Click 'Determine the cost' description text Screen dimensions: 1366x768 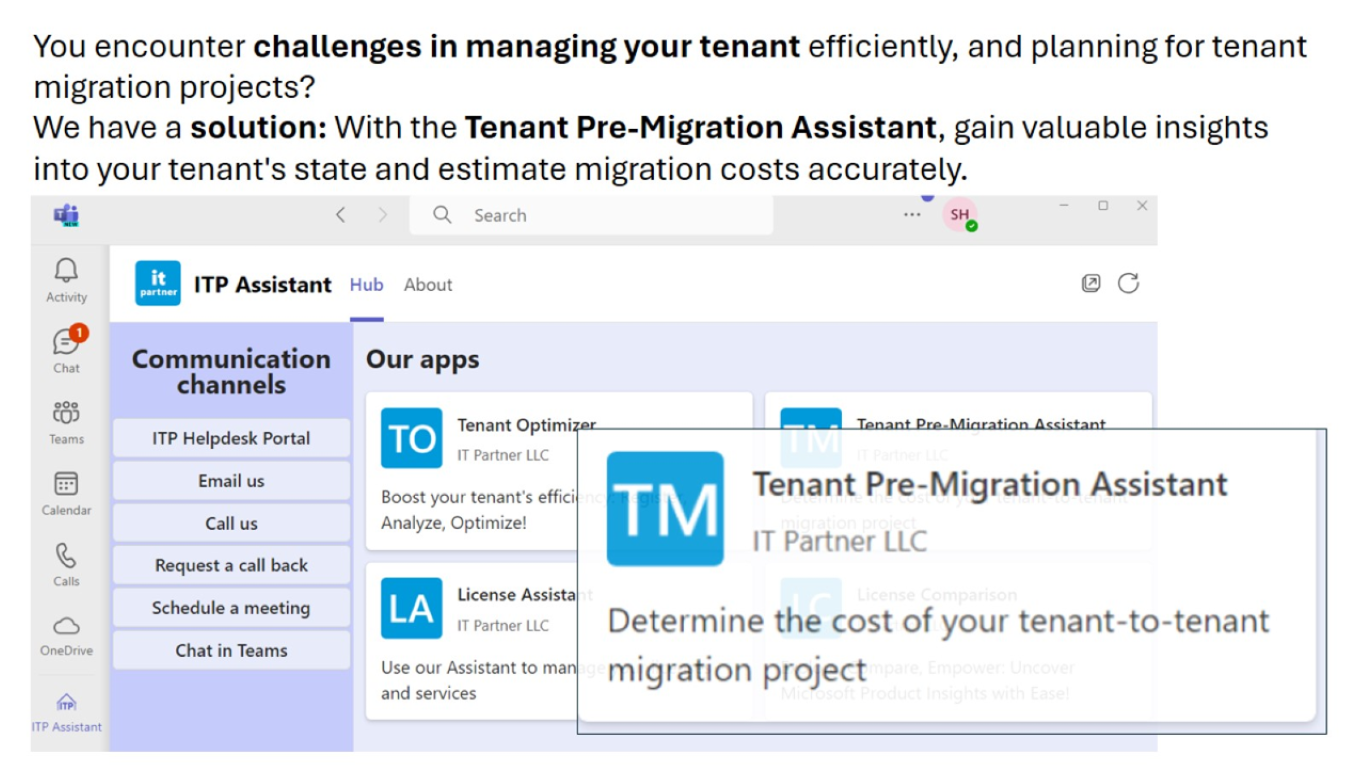tap(938, 644)
